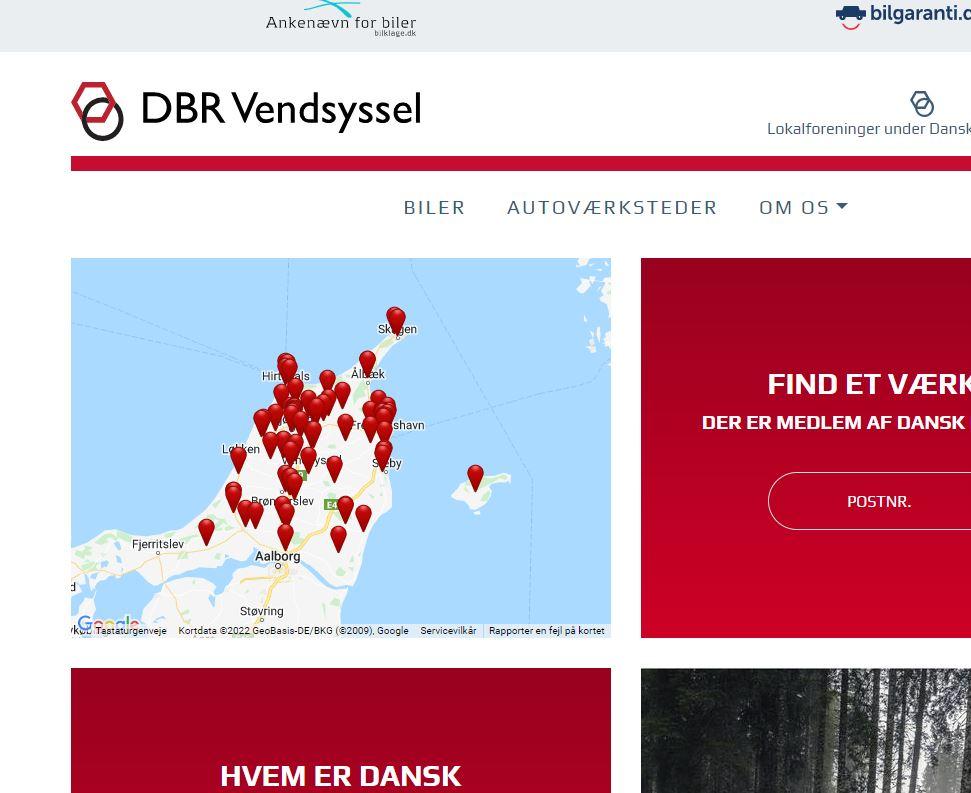Screen dimensions: 971x793
Task: Click the map pin at Skagen
Action: (396, 320)
